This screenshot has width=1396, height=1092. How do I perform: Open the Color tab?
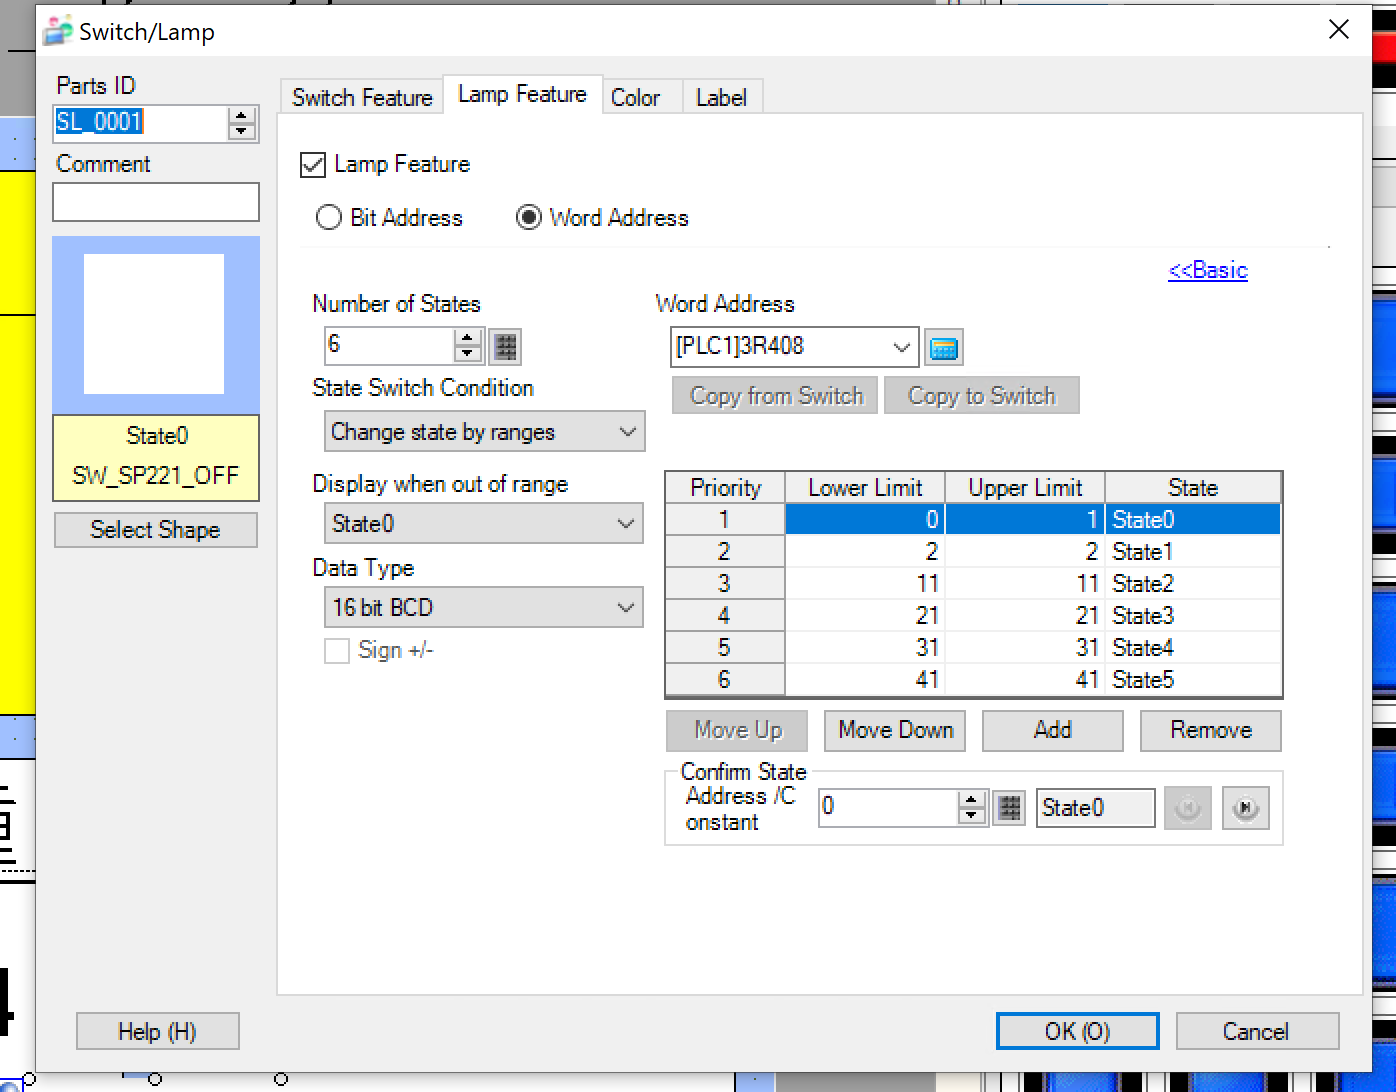[x=635, y=98]
